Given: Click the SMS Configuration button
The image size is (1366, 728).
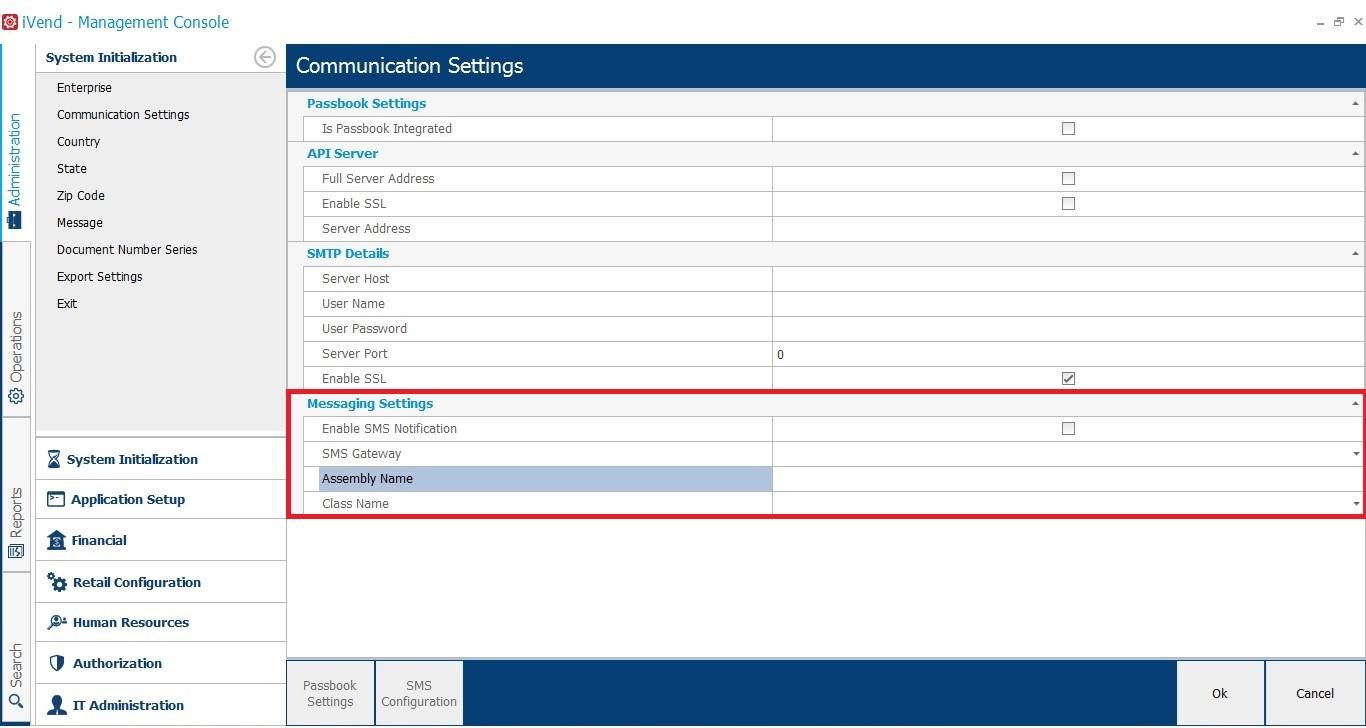Looking at the screenshot, I should tap(419, 693).
